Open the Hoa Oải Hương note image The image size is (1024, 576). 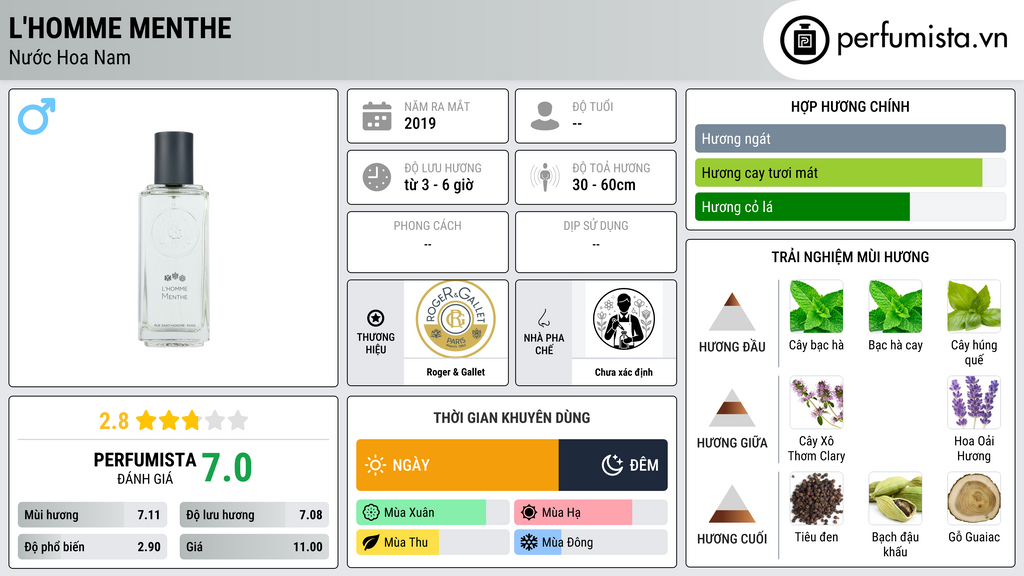[974, 403]
